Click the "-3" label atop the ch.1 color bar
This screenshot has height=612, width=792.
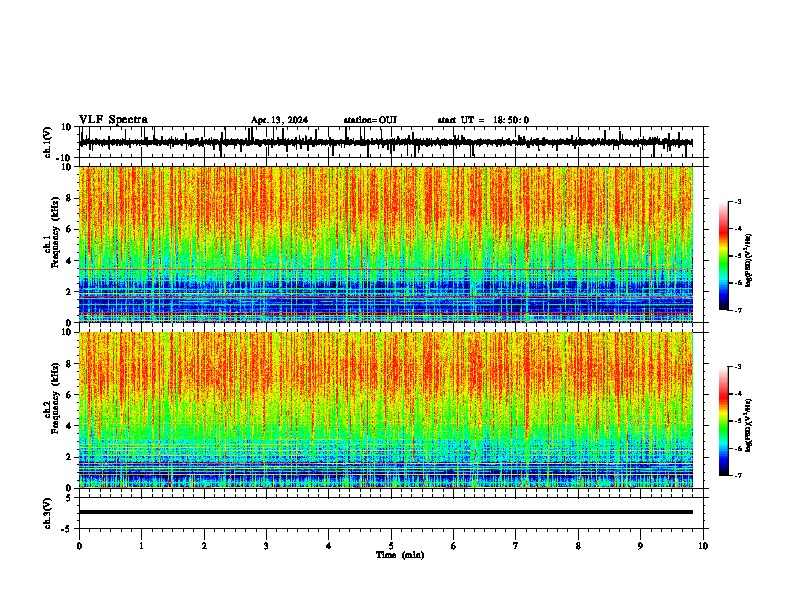coord(737,201)
